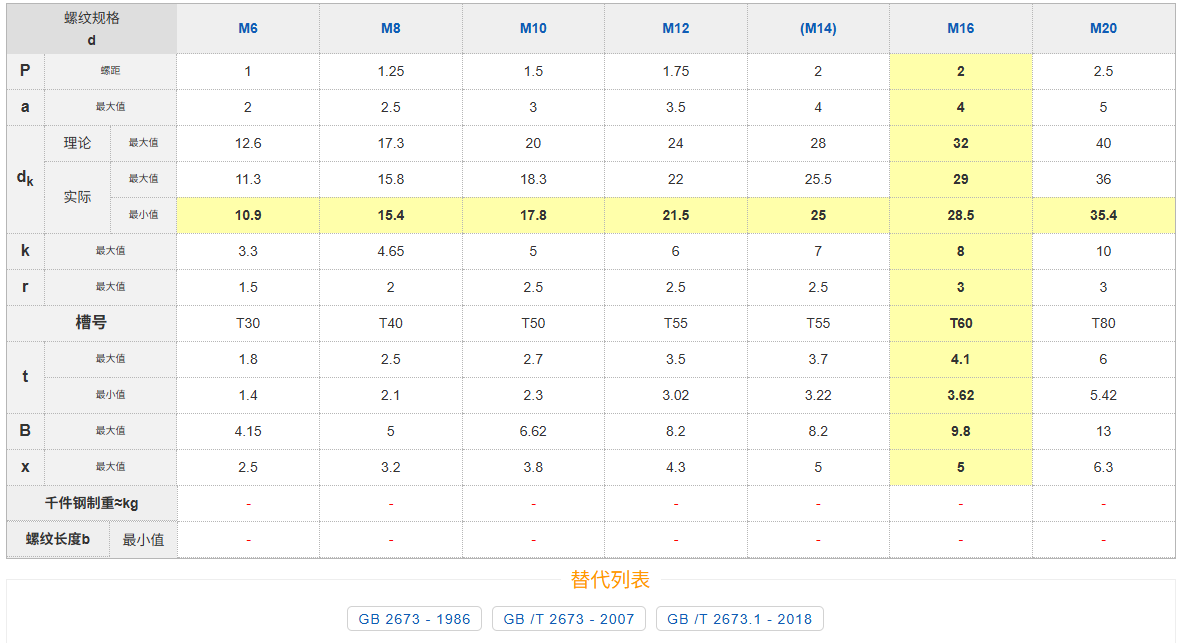1199x643 pixels.
Task: Select the 槽号 row label
Action: 92,323
